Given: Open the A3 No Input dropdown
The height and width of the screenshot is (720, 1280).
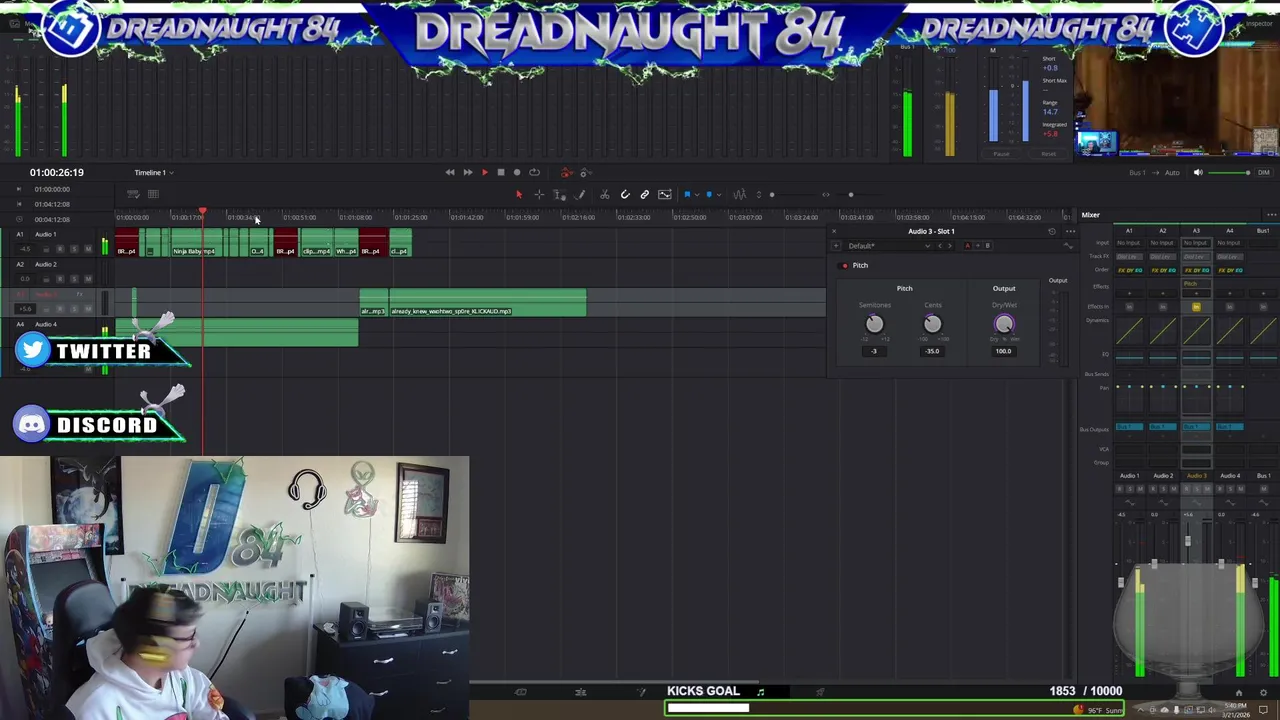Looking at the screenshot, I should pyautogui.click(x=1196, y=243).
